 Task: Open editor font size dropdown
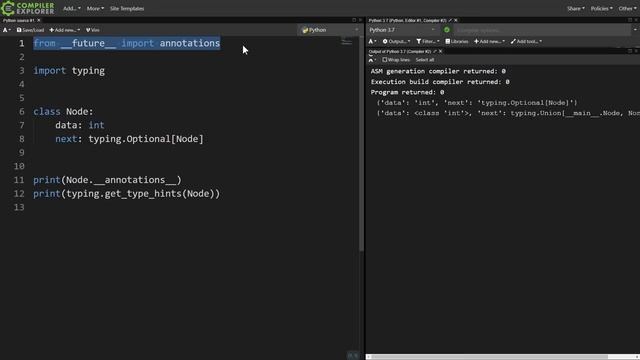coord(7,30)
